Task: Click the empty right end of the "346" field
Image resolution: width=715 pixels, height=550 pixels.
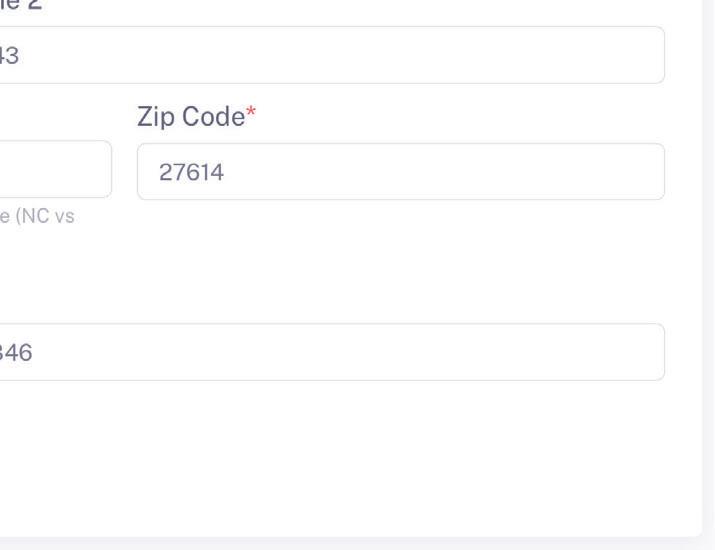Action: tap(593, 352)
